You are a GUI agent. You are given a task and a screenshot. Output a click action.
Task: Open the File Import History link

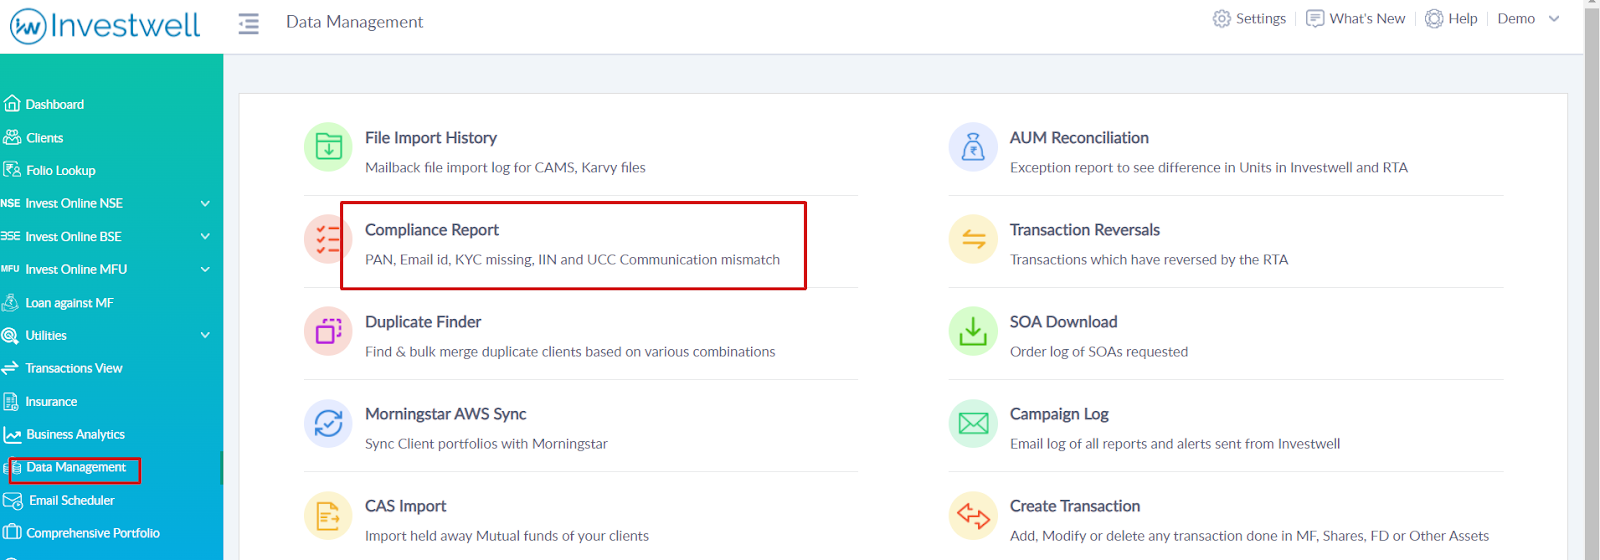[431, 138]
